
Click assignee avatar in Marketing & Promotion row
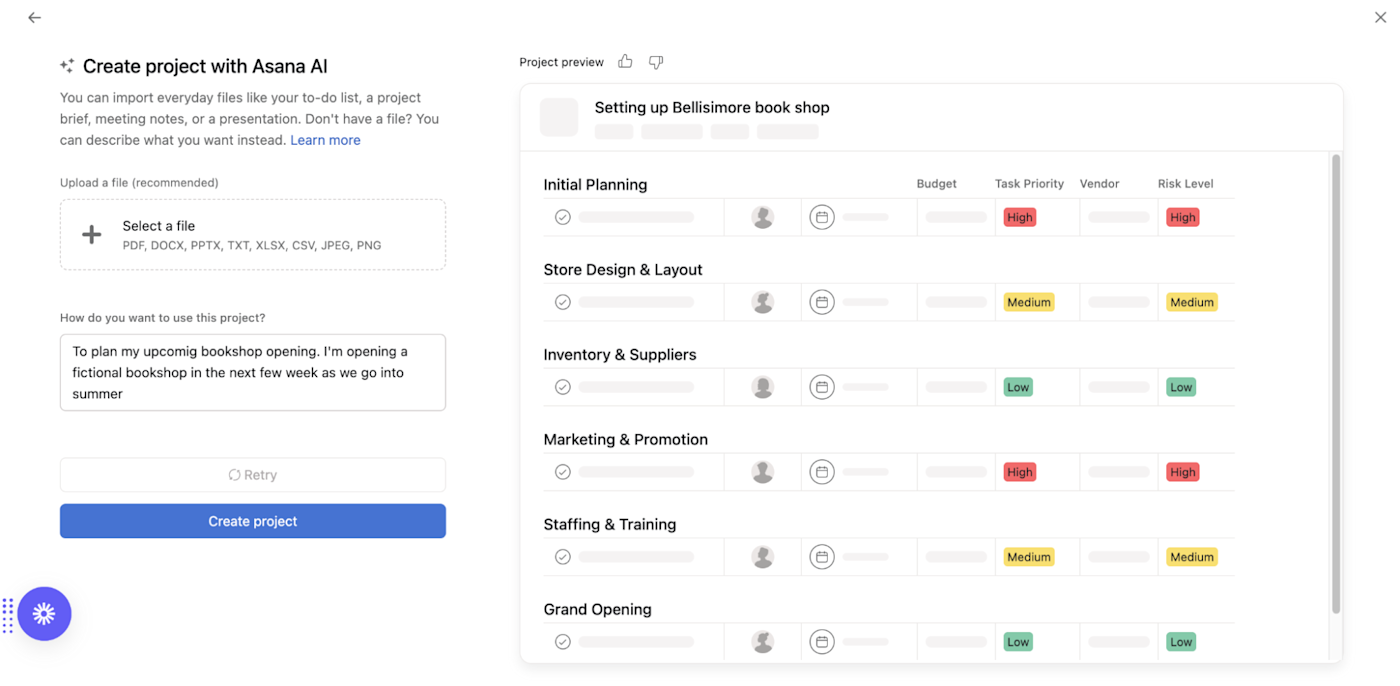click(x=763, y=472)
